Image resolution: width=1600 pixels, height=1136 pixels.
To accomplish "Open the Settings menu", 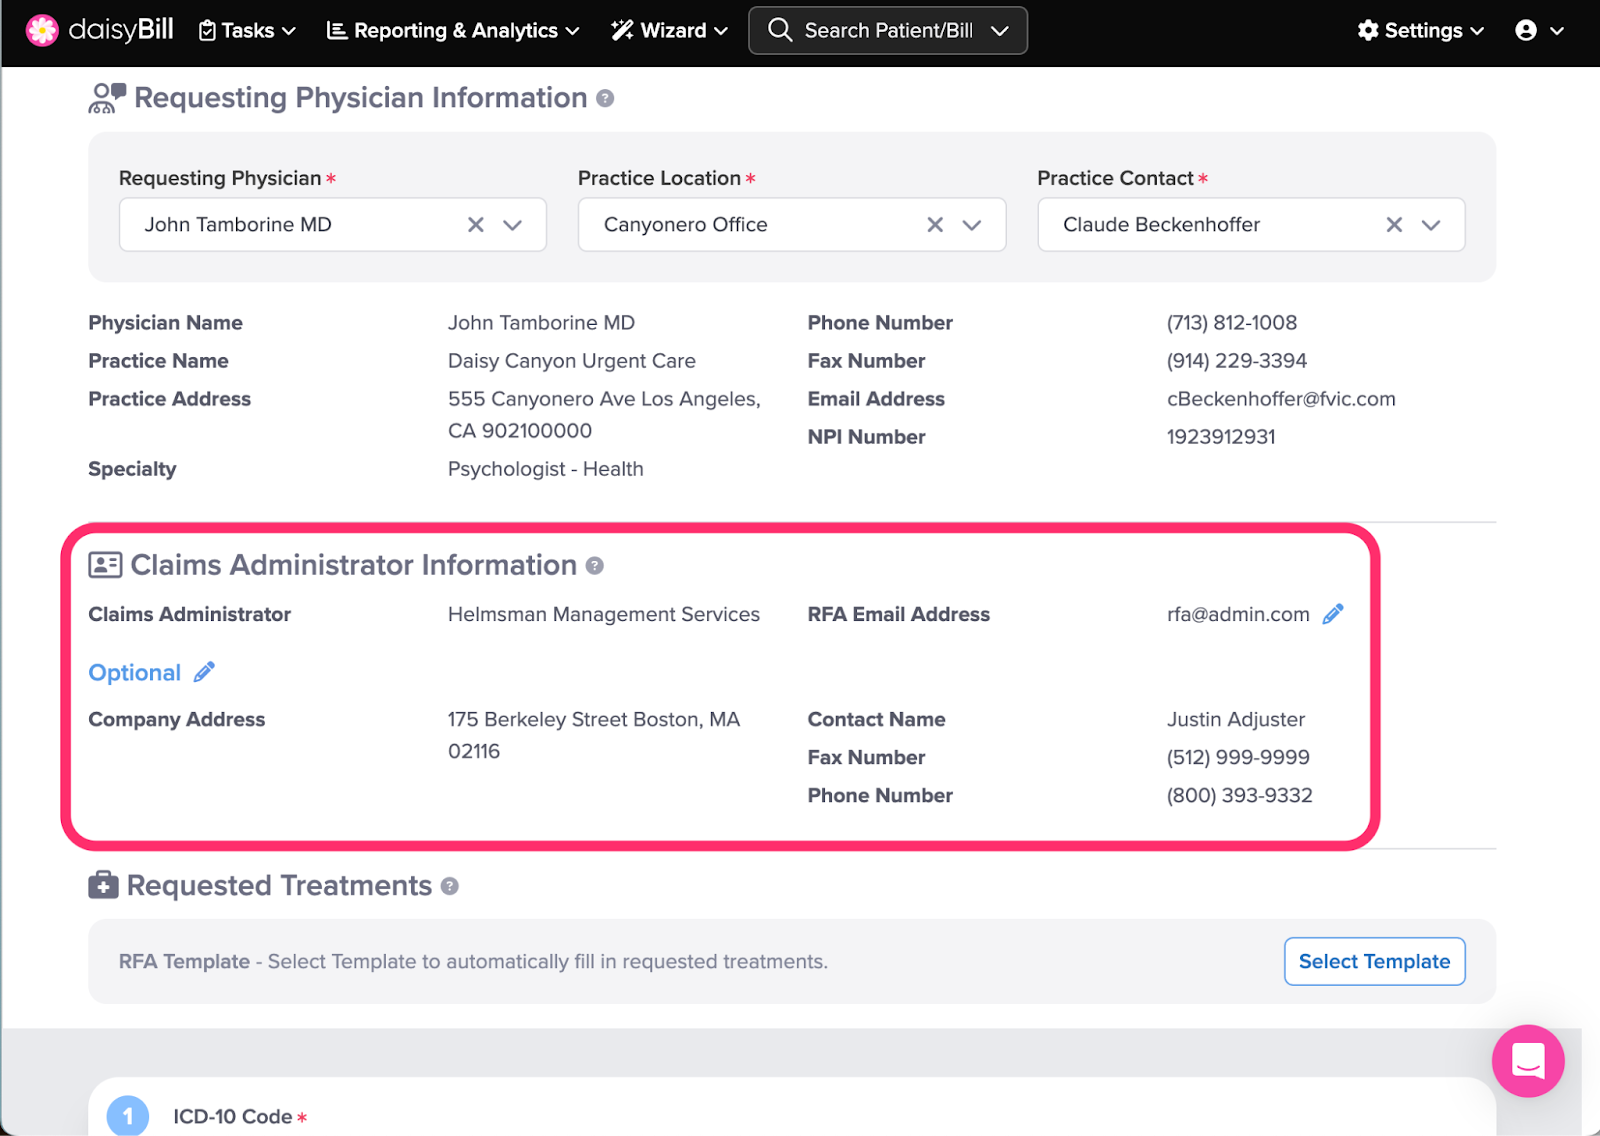I will pos(1420,31).
